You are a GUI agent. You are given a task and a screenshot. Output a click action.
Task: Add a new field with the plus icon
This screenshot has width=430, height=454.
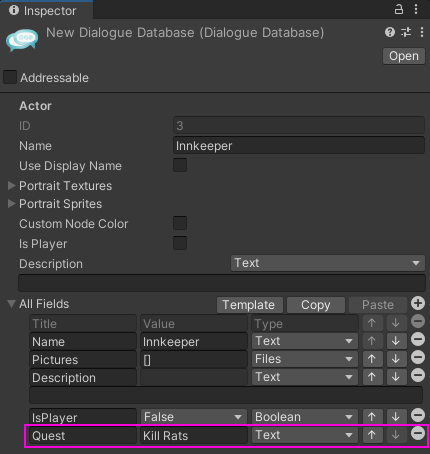click(418, 303)
